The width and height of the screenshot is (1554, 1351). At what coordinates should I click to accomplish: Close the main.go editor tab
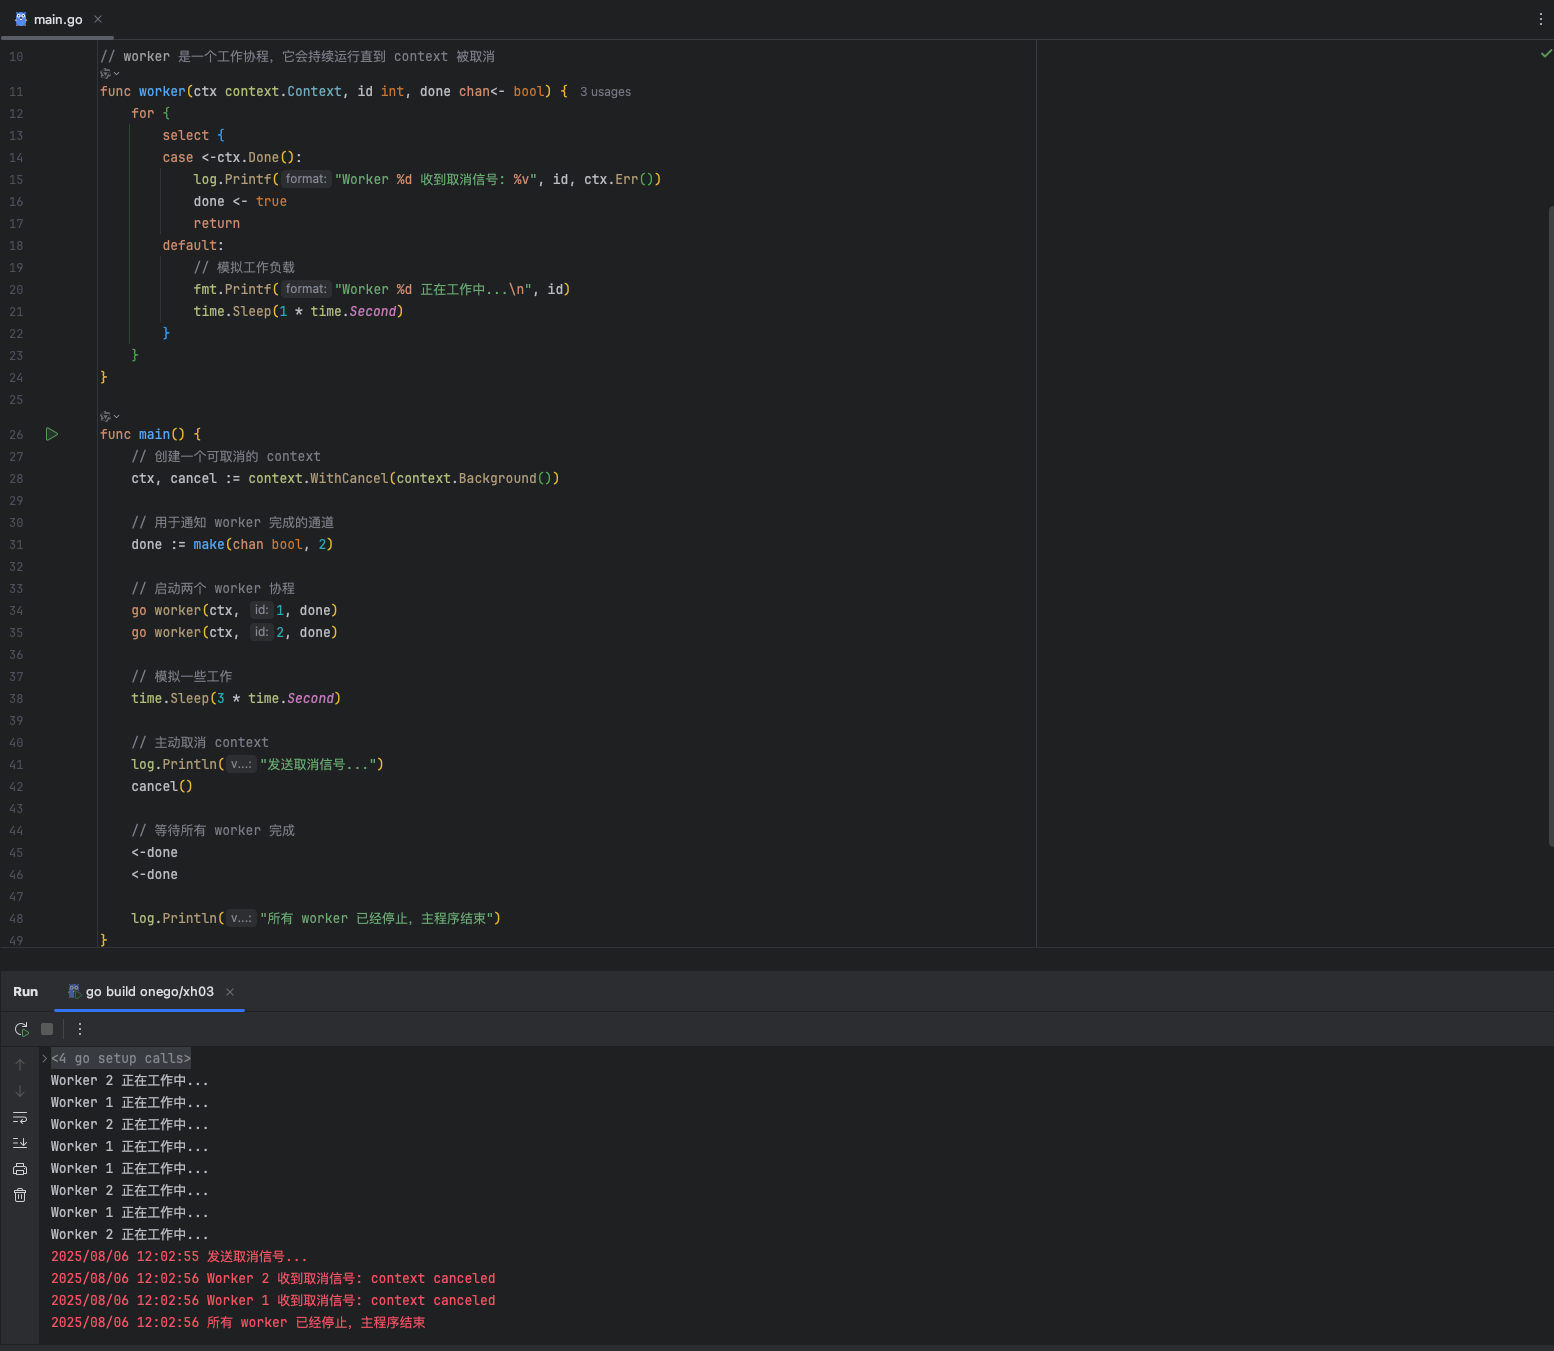pyautogui.click(x=98, y=19)
